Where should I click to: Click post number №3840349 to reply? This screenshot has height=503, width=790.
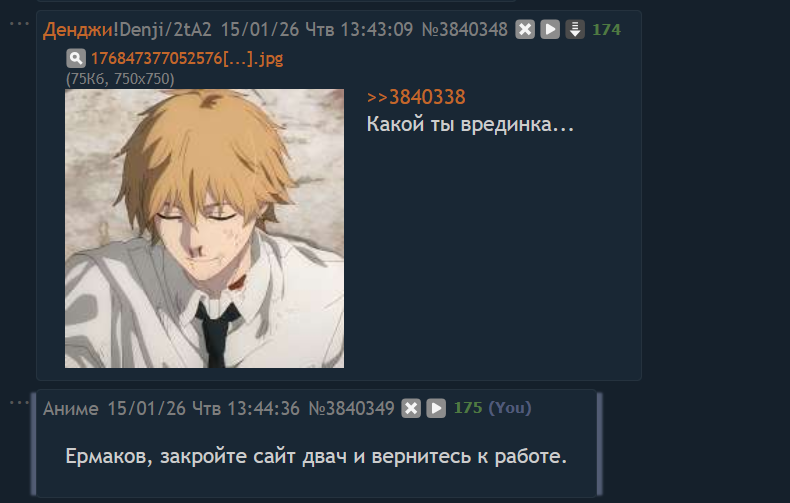[351, 408]
